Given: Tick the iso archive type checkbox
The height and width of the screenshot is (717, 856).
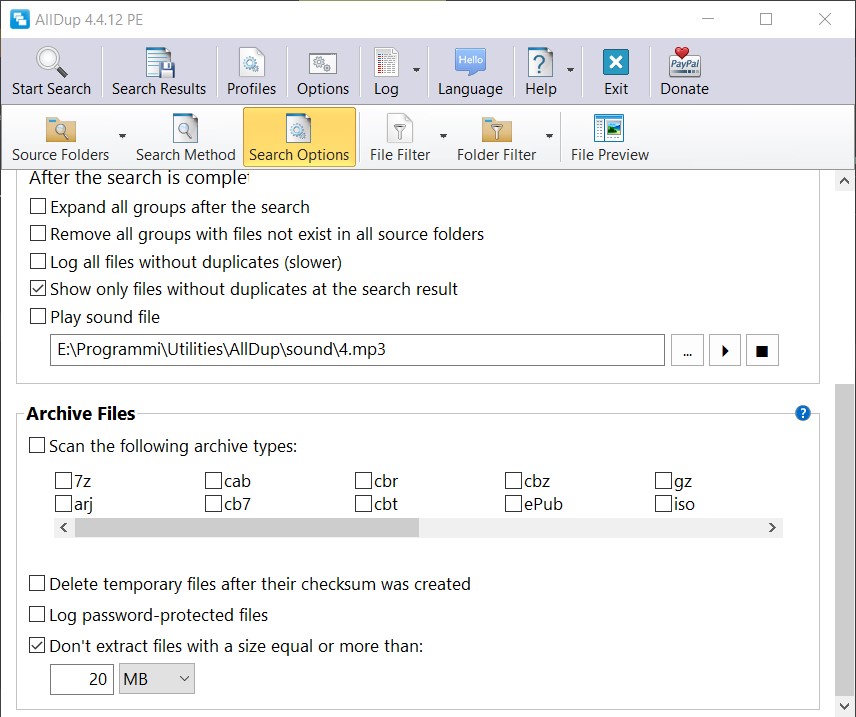Looking at the screenshot, I should tap(663, 503).
